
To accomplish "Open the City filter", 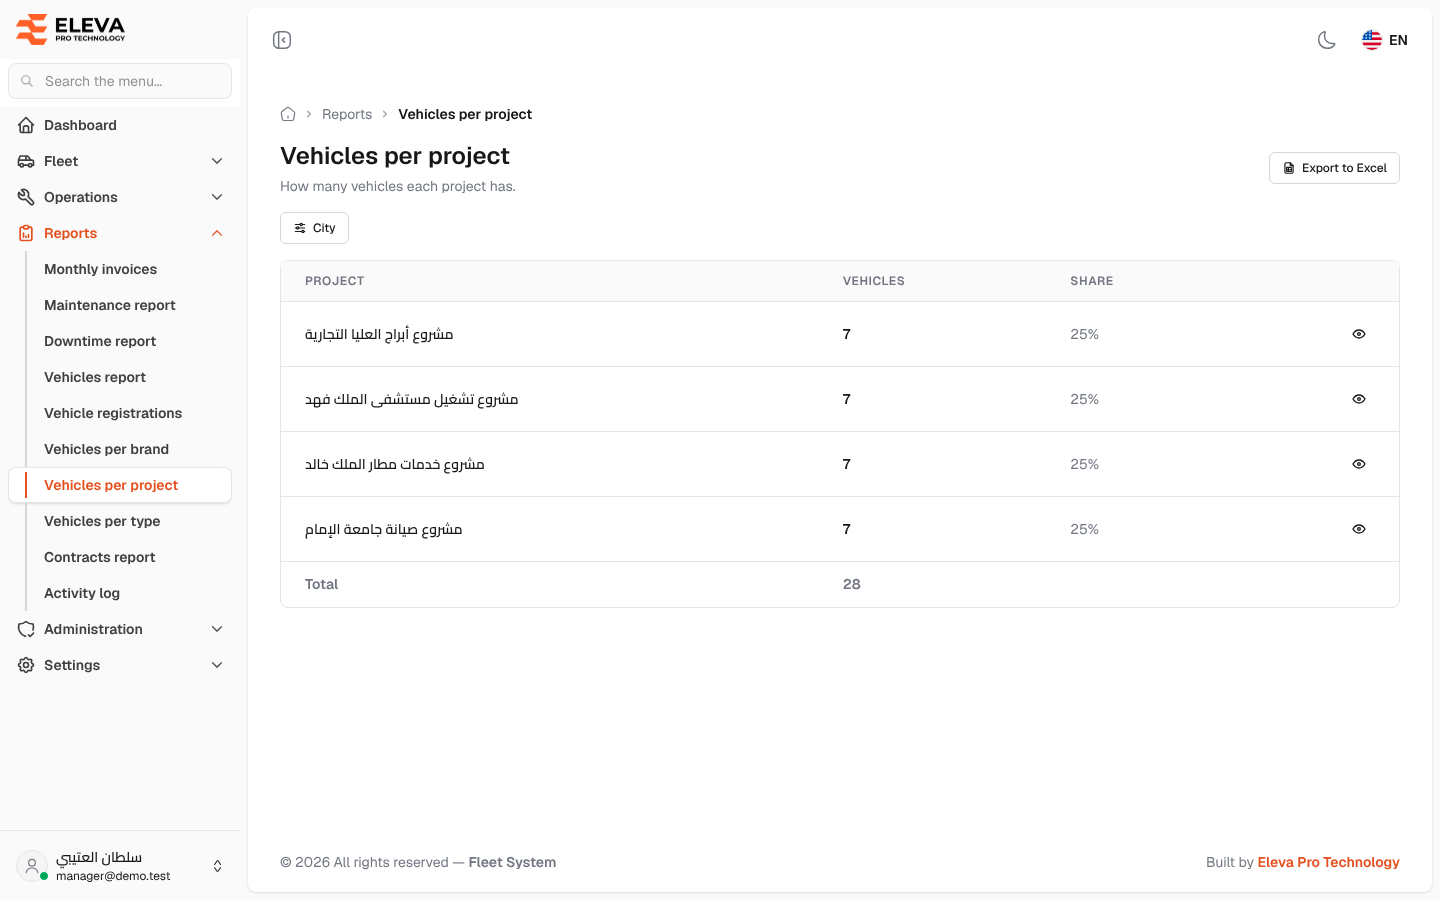I will point(314,228).
